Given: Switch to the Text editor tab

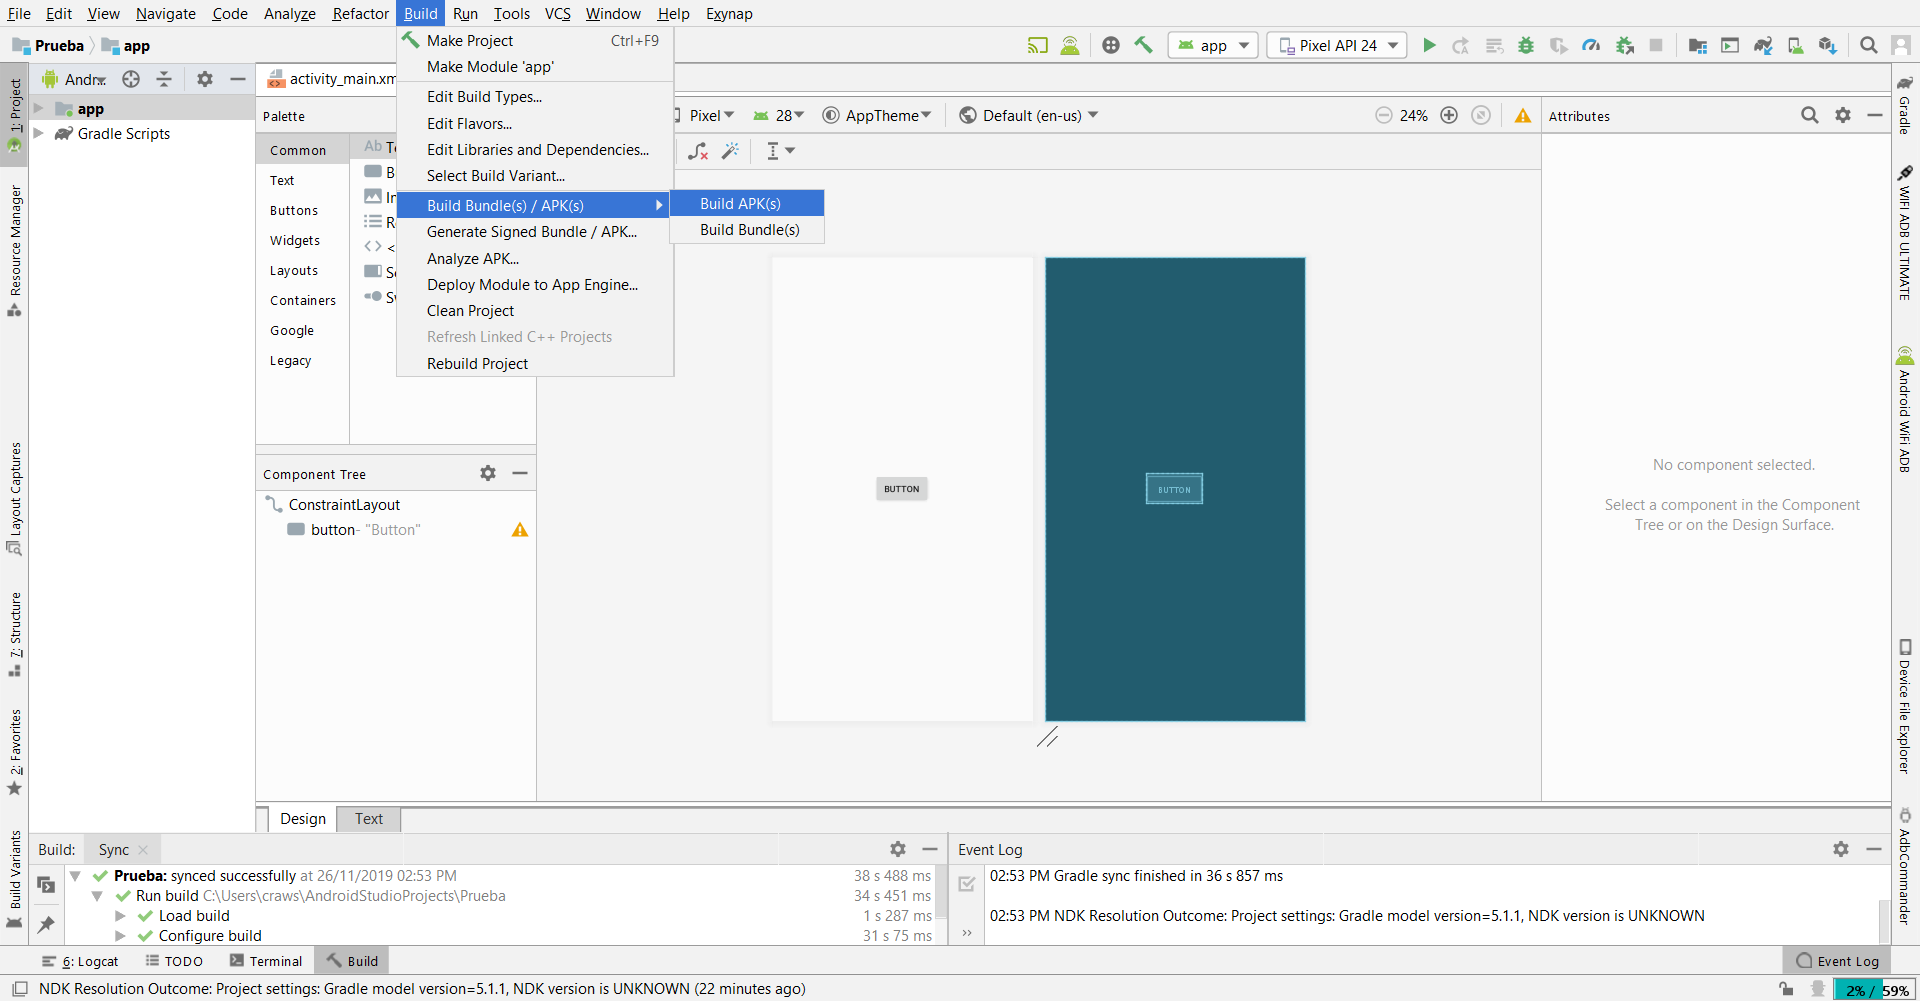Looking at the screenshot, I should coord(369,819).
